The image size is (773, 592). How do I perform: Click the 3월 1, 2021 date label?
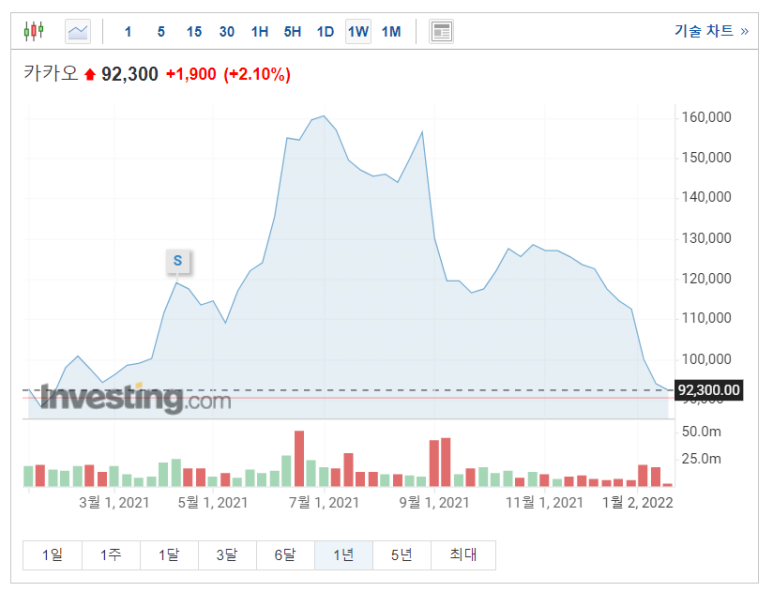(114, 503)
